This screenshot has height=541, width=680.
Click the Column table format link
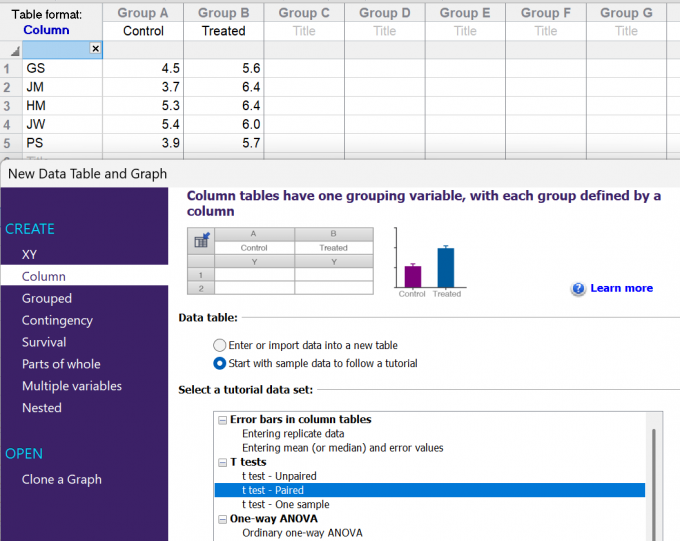click(x=46, y=30)
